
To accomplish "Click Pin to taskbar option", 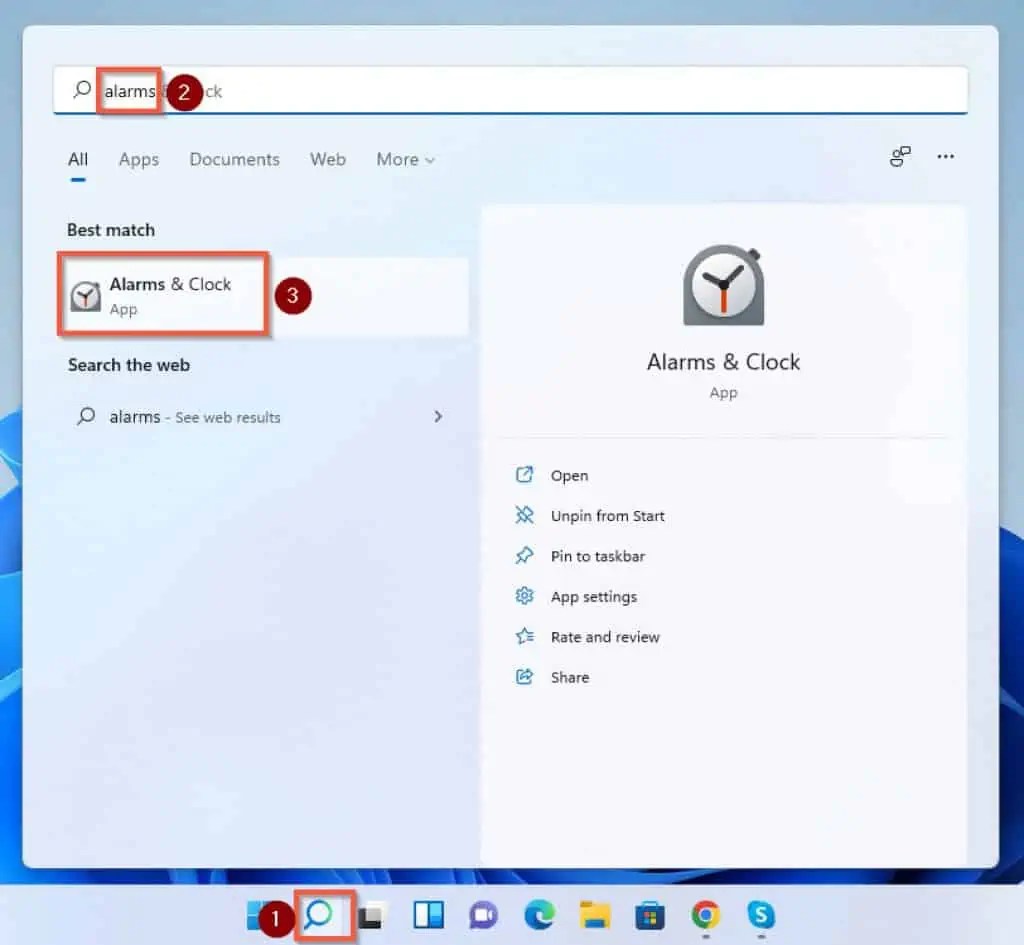I will tap(598, 556).
